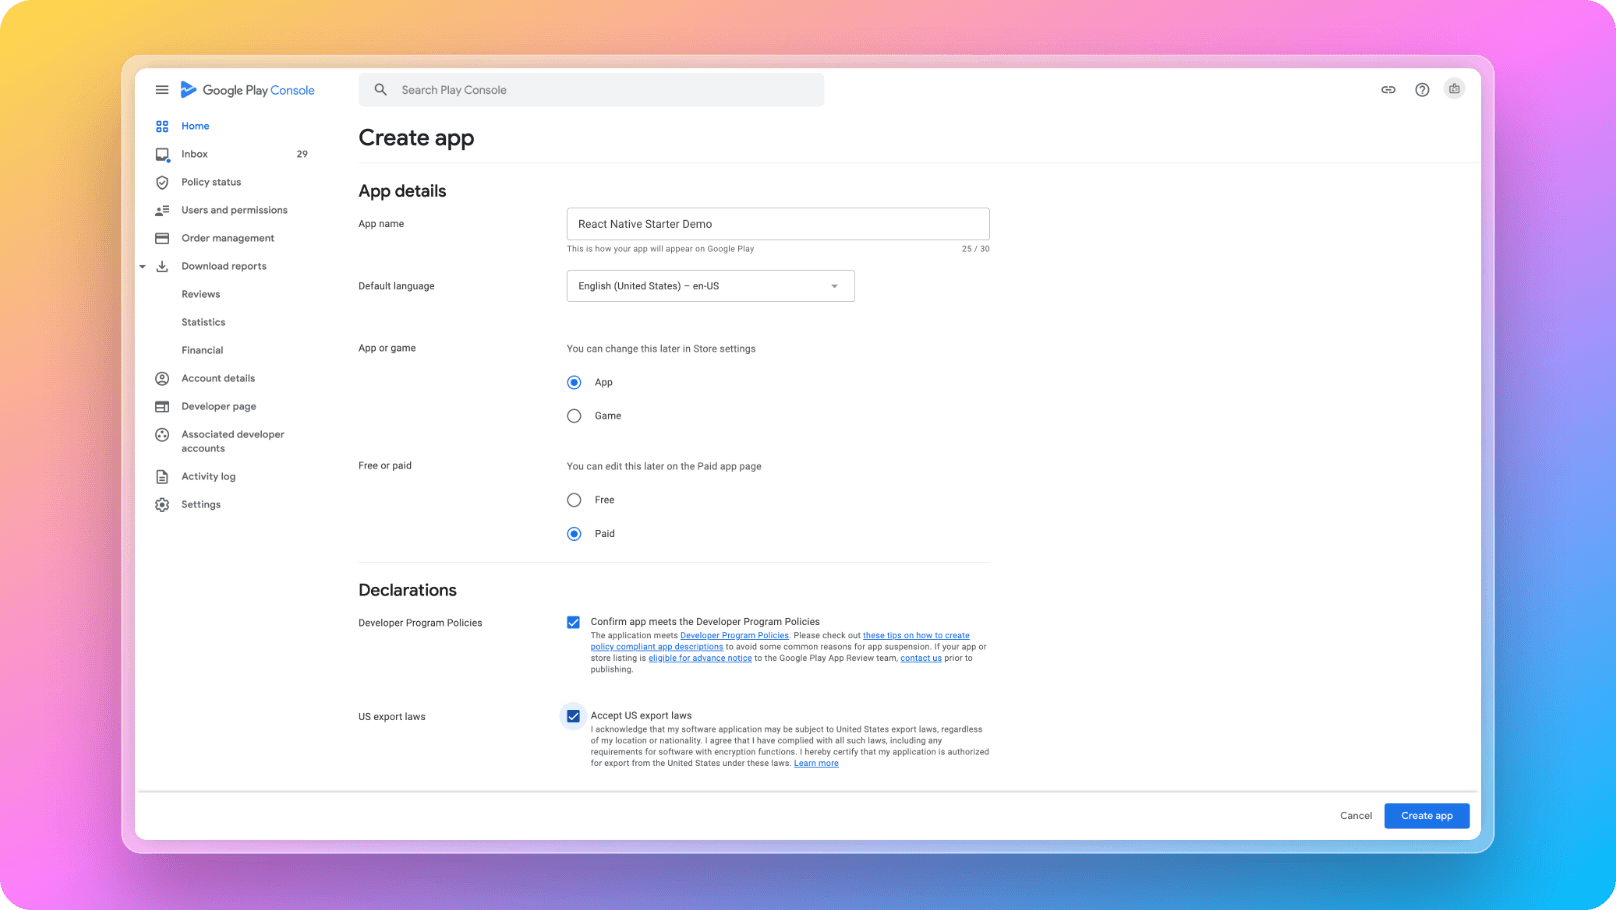The height and width of the screenshot is (910, 1616).
Task: Uncheck Developer Program Policies confirmation checkbox
Action: click(573, 622)
